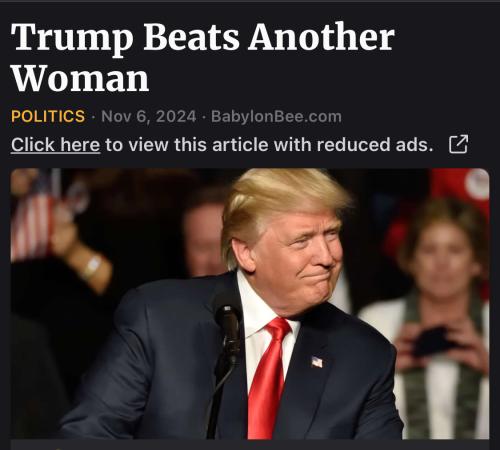Click the red tie in the photo
This screenshot has height=450, width=500.
(269, 378)
